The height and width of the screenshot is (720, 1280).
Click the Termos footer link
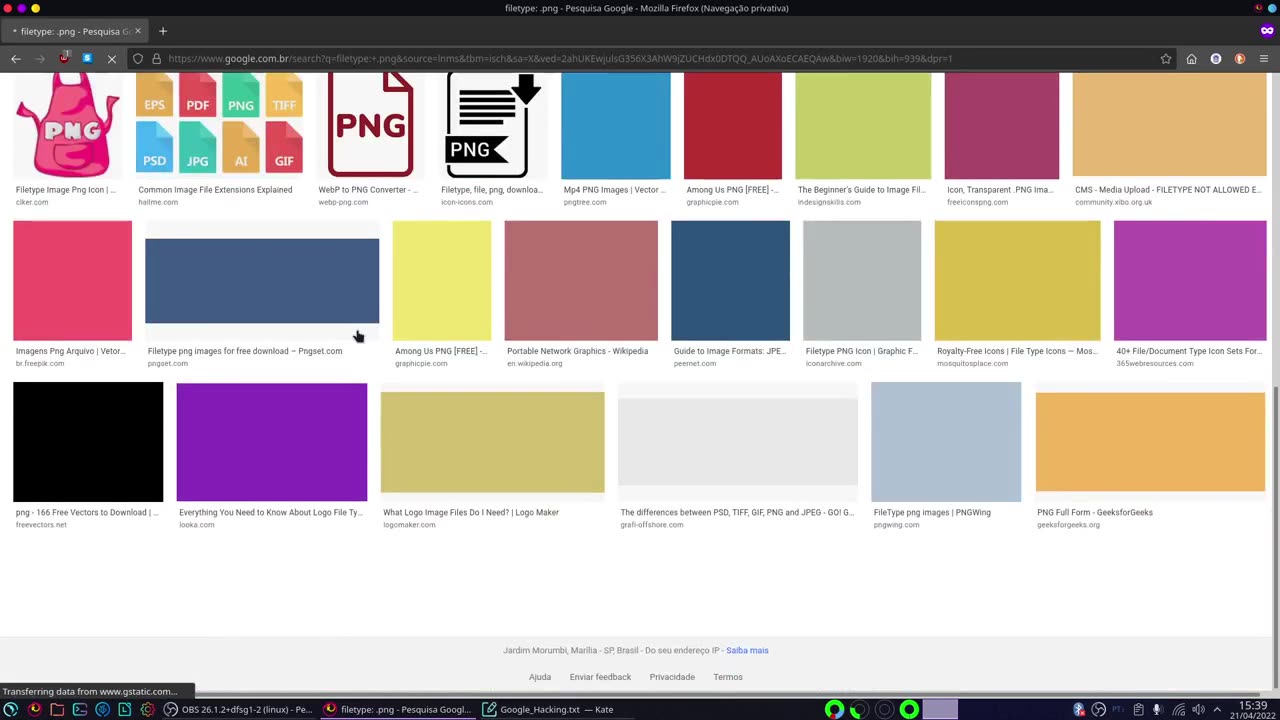coord(728,677)
